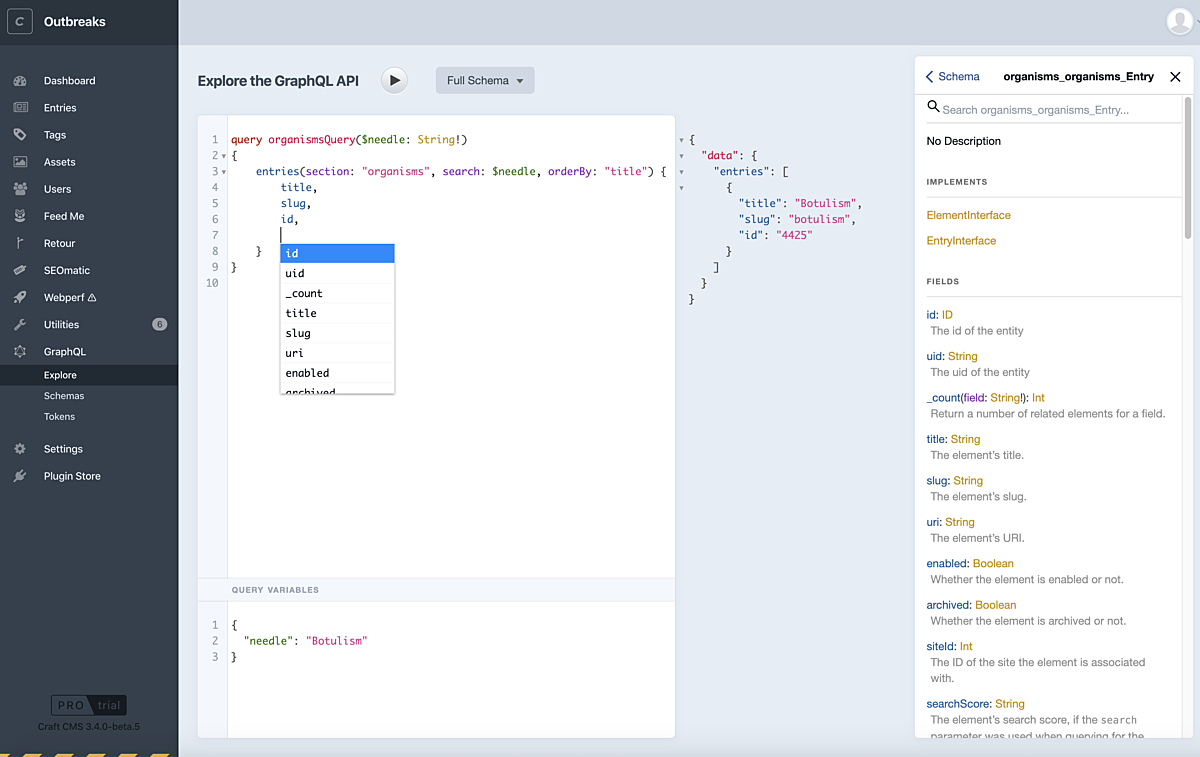The width and height of the screenshot is (1200, 757).
Task: Select "id" in autocomplete list
Action: click(337, 253)
